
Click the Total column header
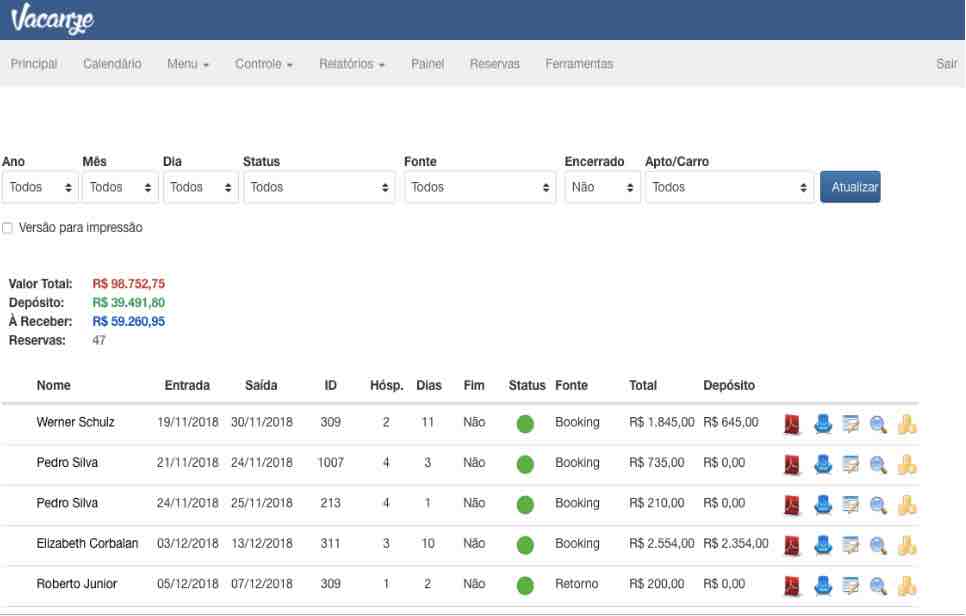pyautogui.click(x=643, y=386)
